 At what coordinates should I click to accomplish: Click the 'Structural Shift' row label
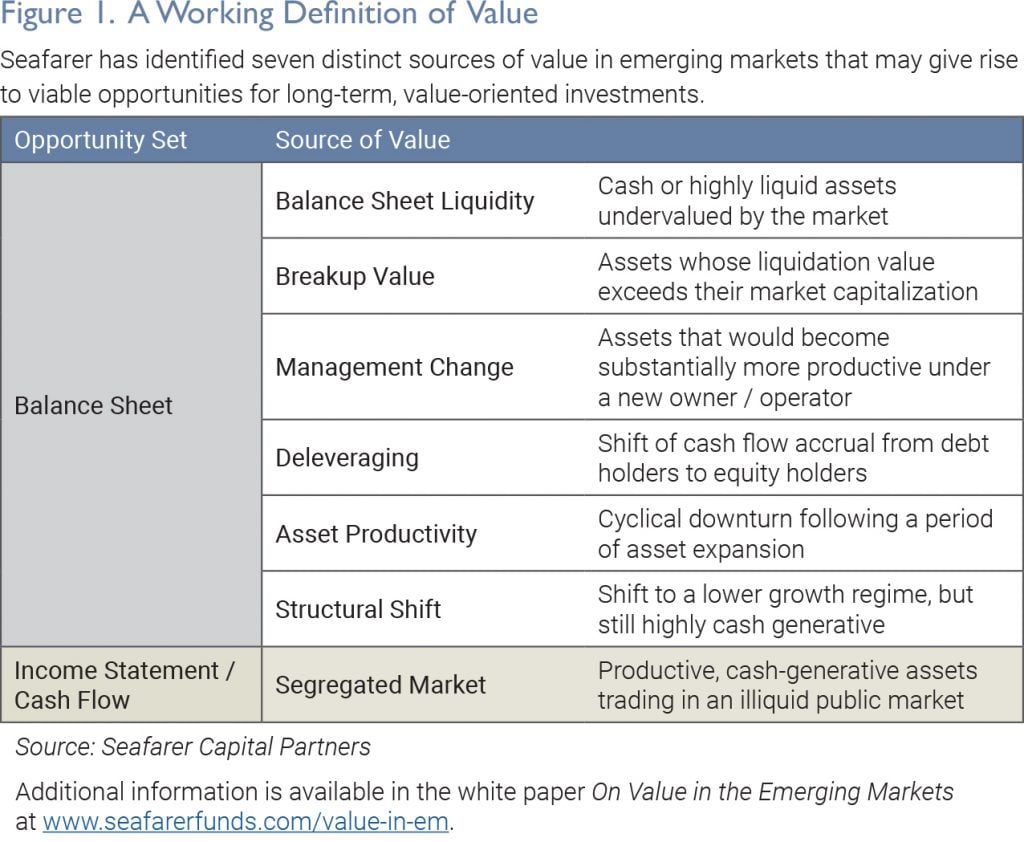click(358, 609)
